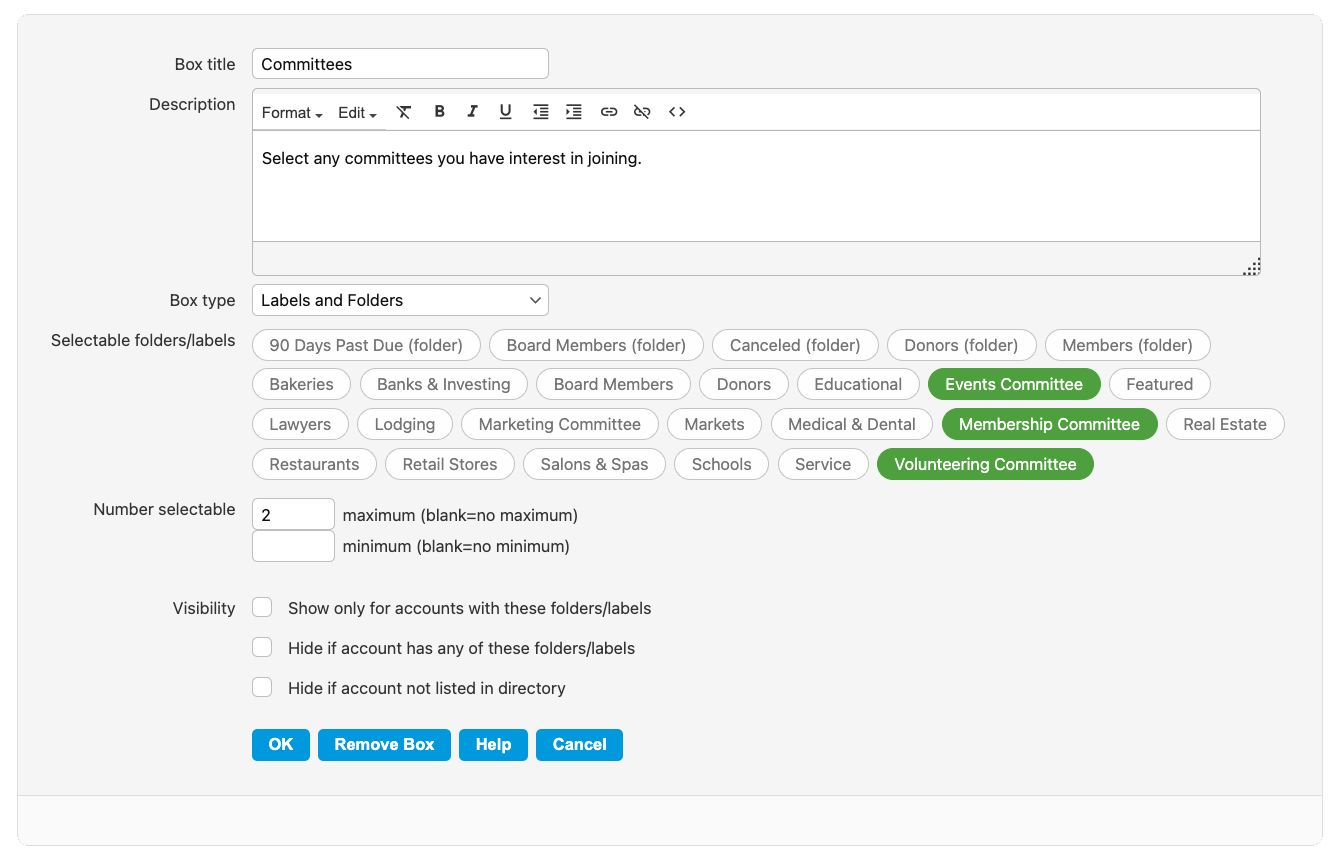Apply italic formatting in the toolbar
Image resolution: width=1341 pixels, height=856 pixels.
(x=472, y=112)
